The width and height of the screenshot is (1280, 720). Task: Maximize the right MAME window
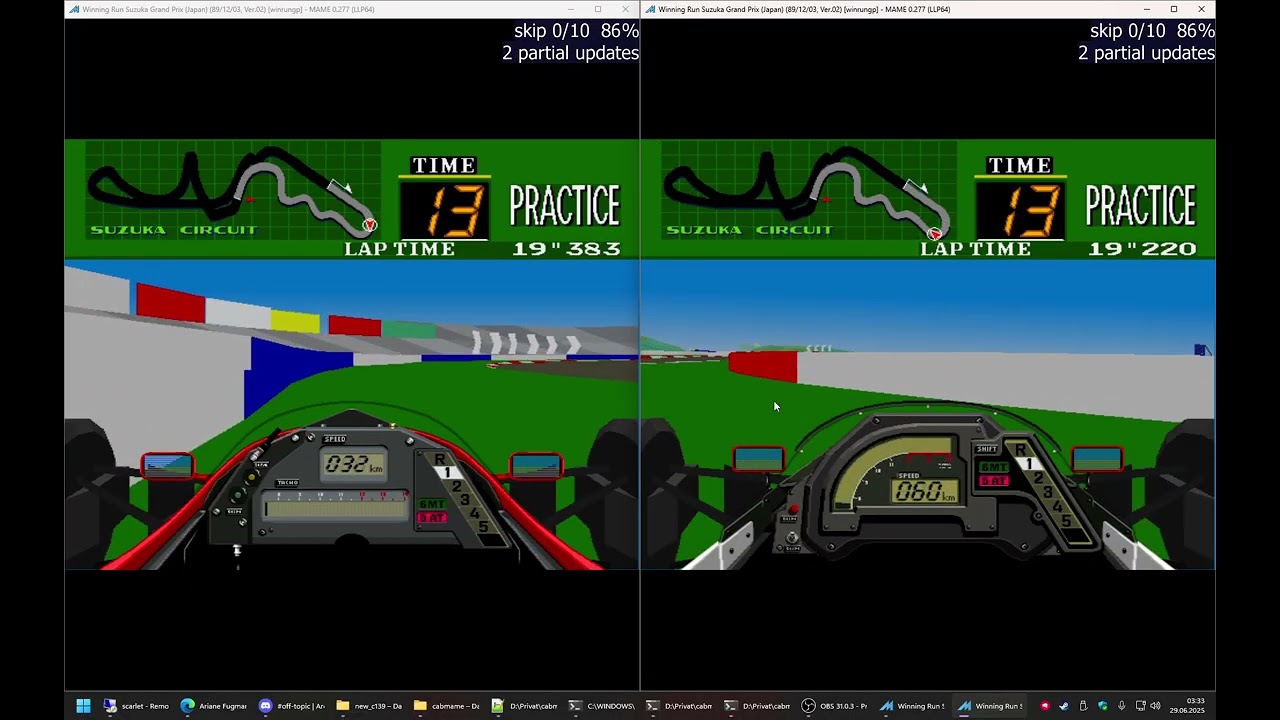[1174, 9]
